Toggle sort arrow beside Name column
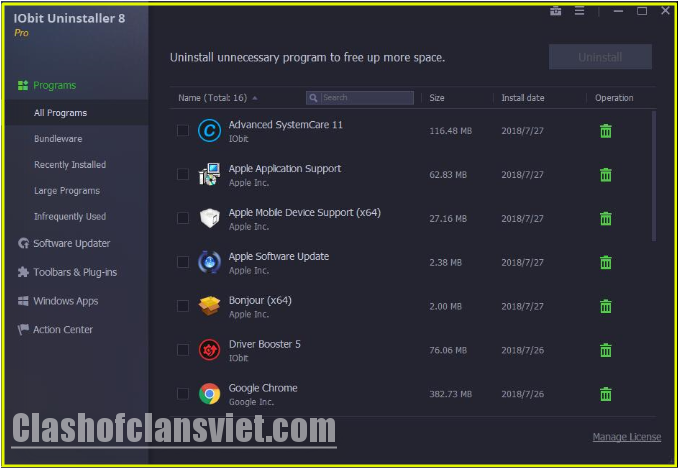 tap(255, 98)
